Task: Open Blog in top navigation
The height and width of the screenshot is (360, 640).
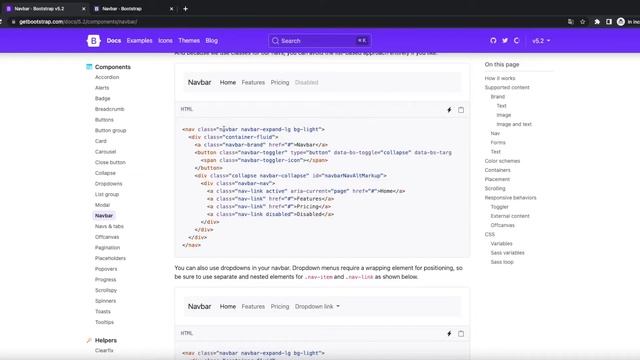Action: (x=211, y=41)
